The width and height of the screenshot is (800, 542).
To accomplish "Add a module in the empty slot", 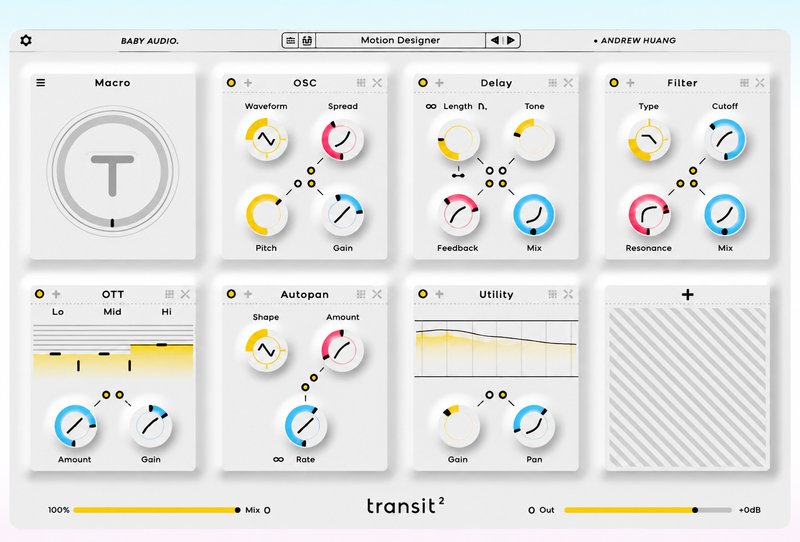I will (687, 294).
